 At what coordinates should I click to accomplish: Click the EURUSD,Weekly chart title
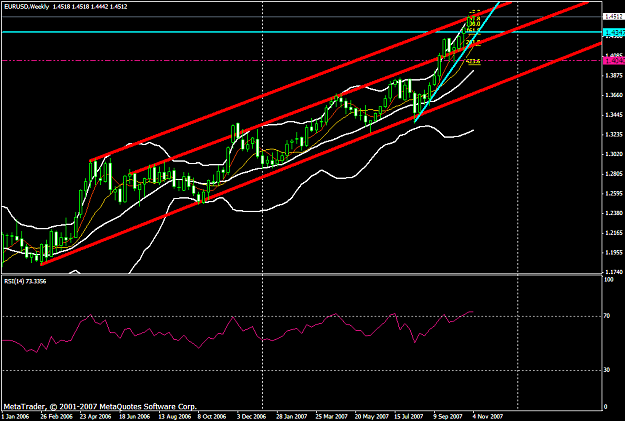[26, 7]
